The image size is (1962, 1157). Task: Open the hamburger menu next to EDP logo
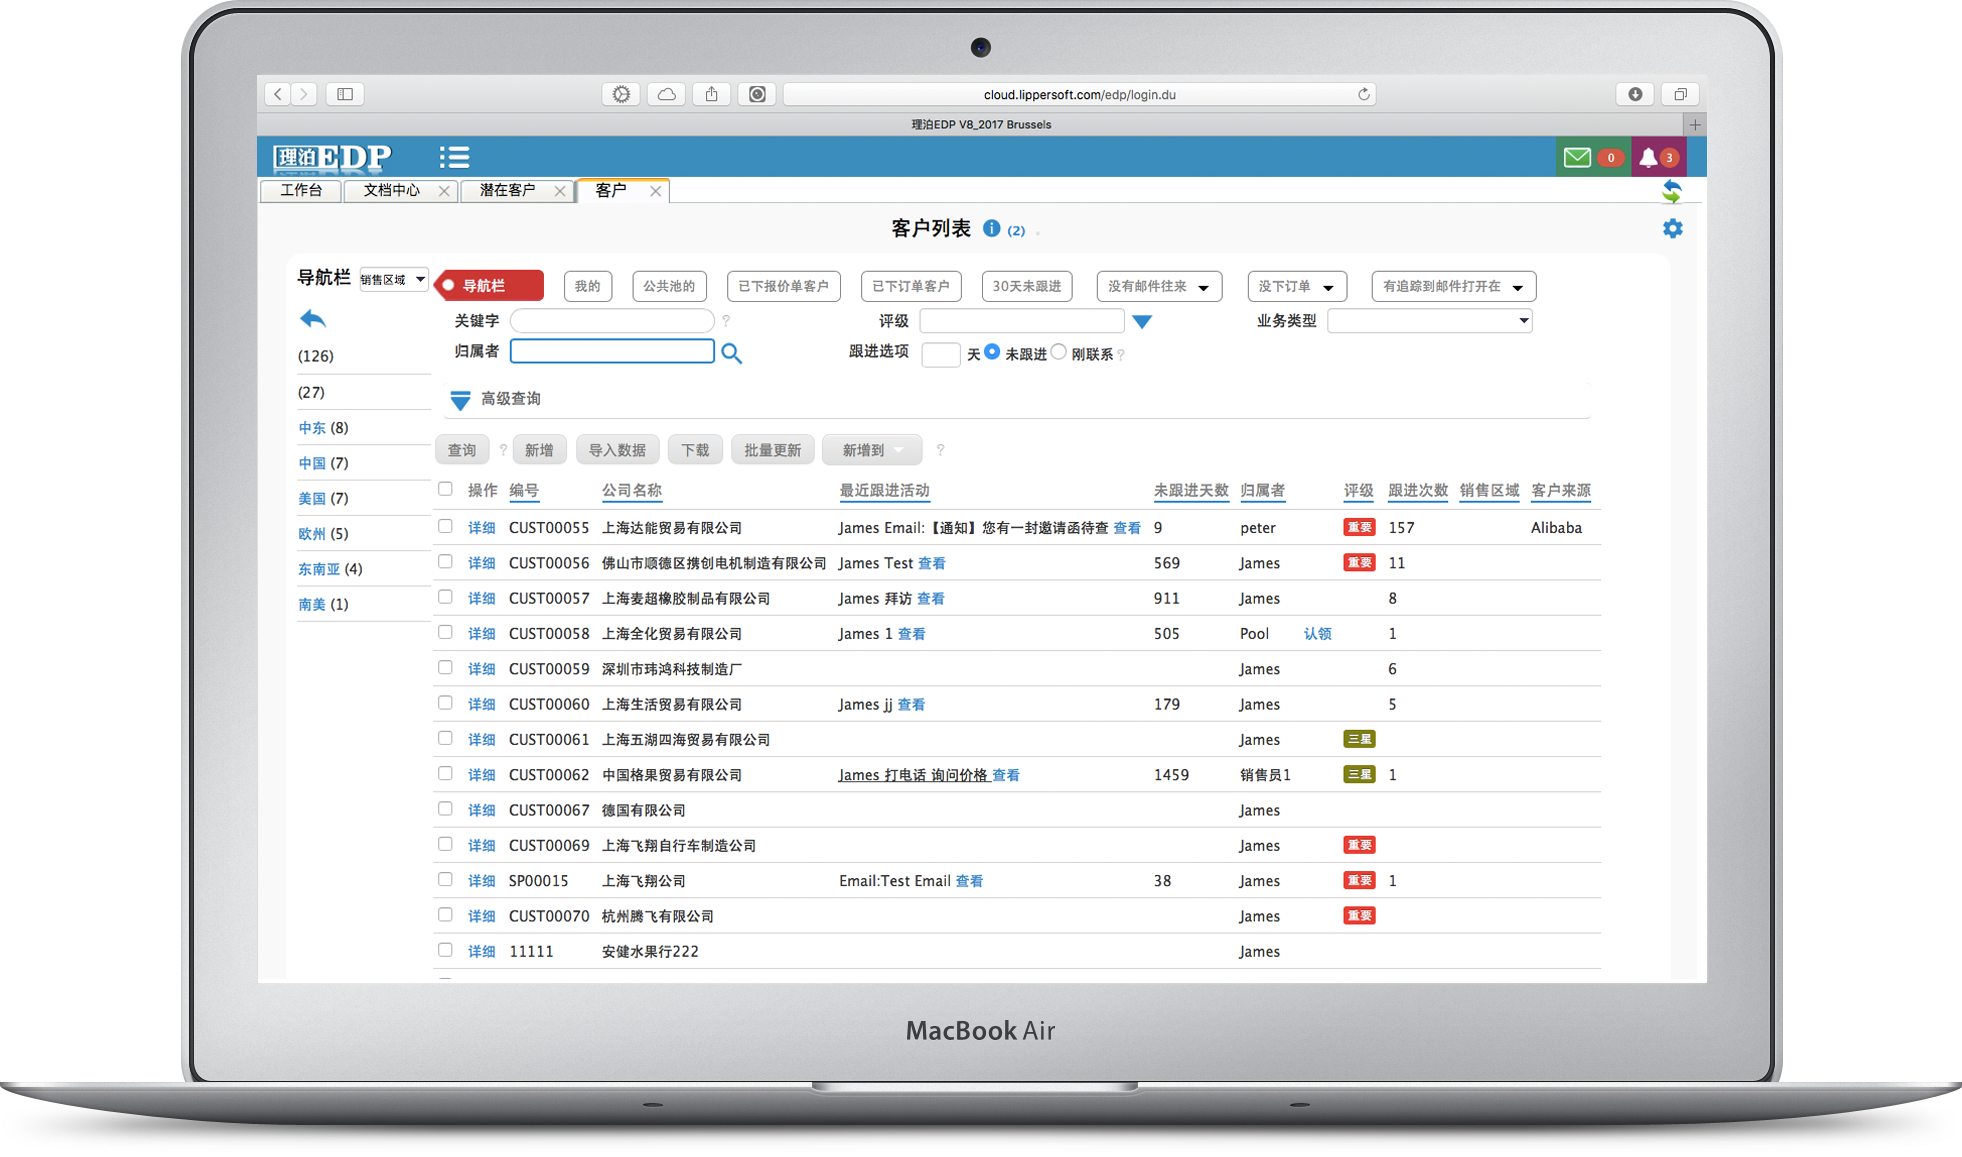coord(454,157)
